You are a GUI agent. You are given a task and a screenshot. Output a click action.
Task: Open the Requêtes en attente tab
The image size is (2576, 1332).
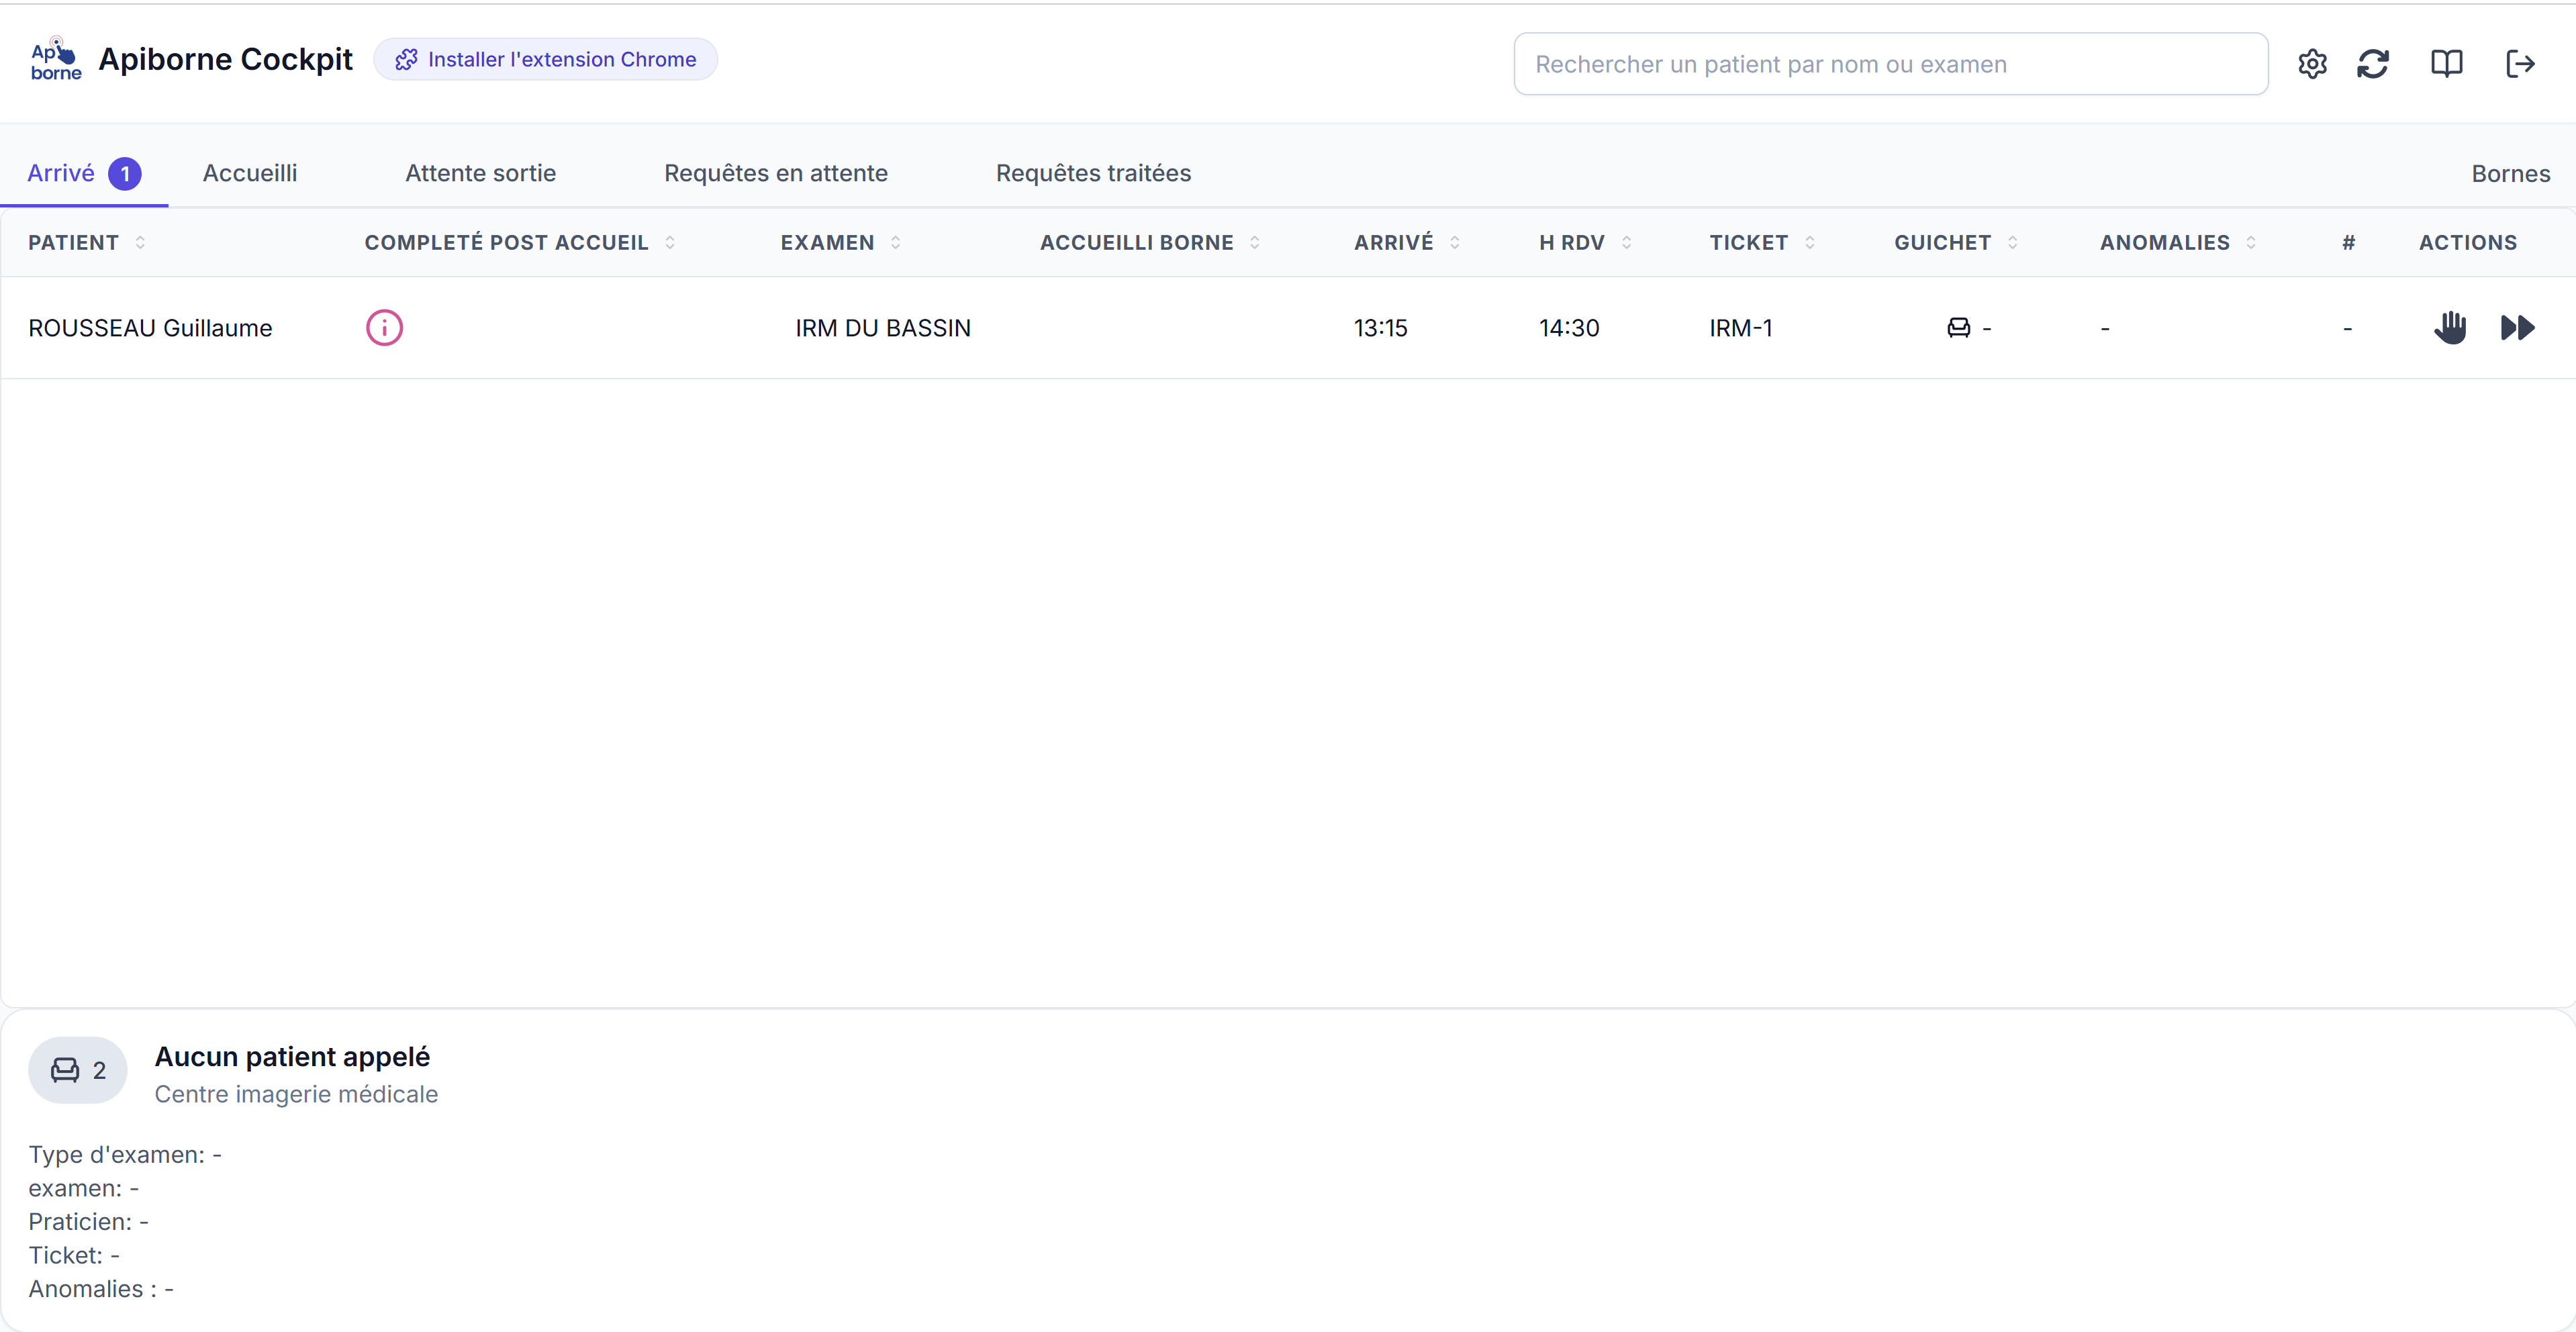point(776,173)
